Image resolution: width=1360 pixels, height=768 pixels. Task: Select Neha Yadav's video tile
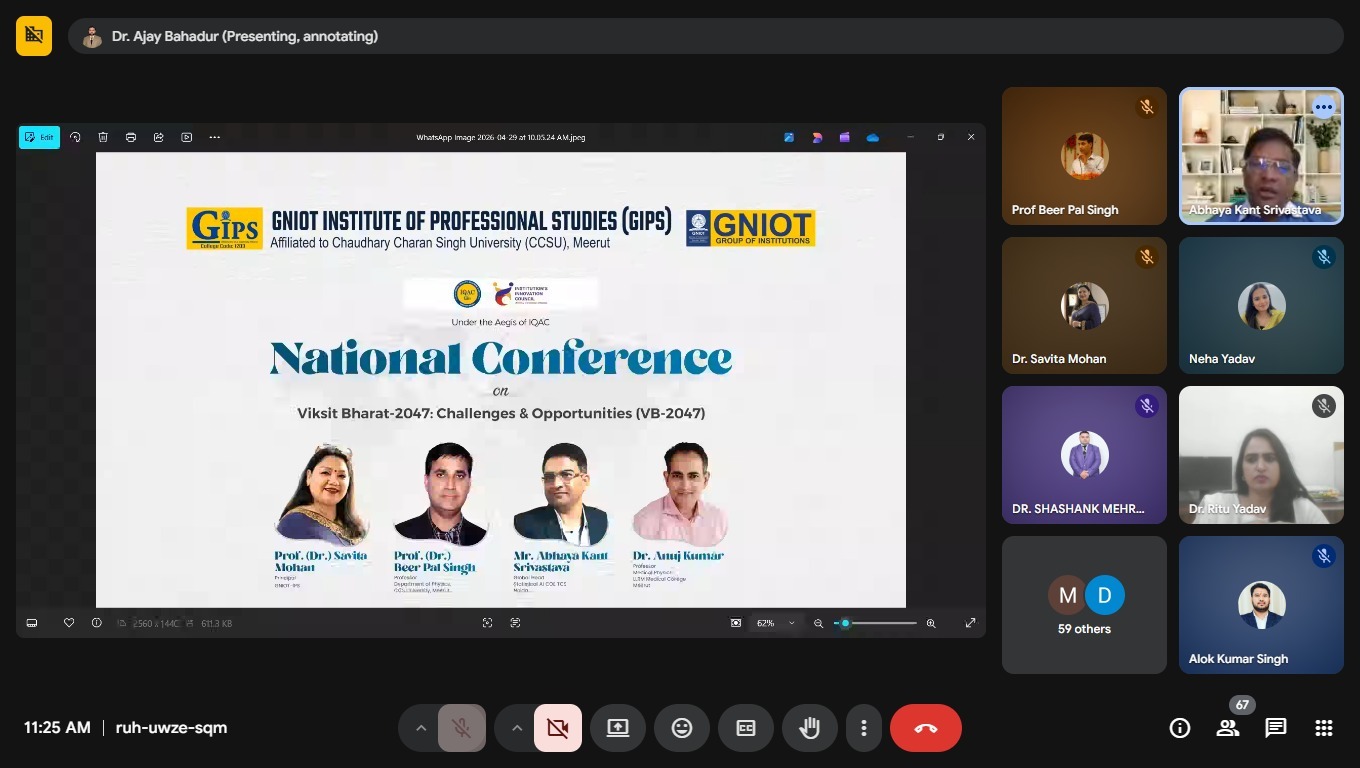[x=1261, y=305]
